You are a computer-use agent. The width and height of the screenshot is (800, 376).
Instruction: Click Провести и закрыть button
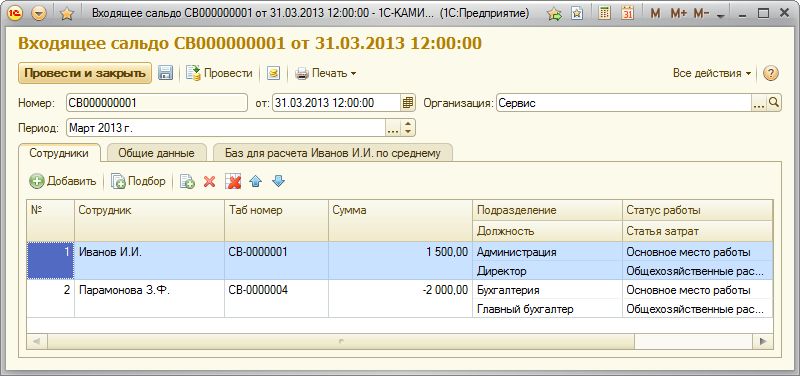coord(85,73)
